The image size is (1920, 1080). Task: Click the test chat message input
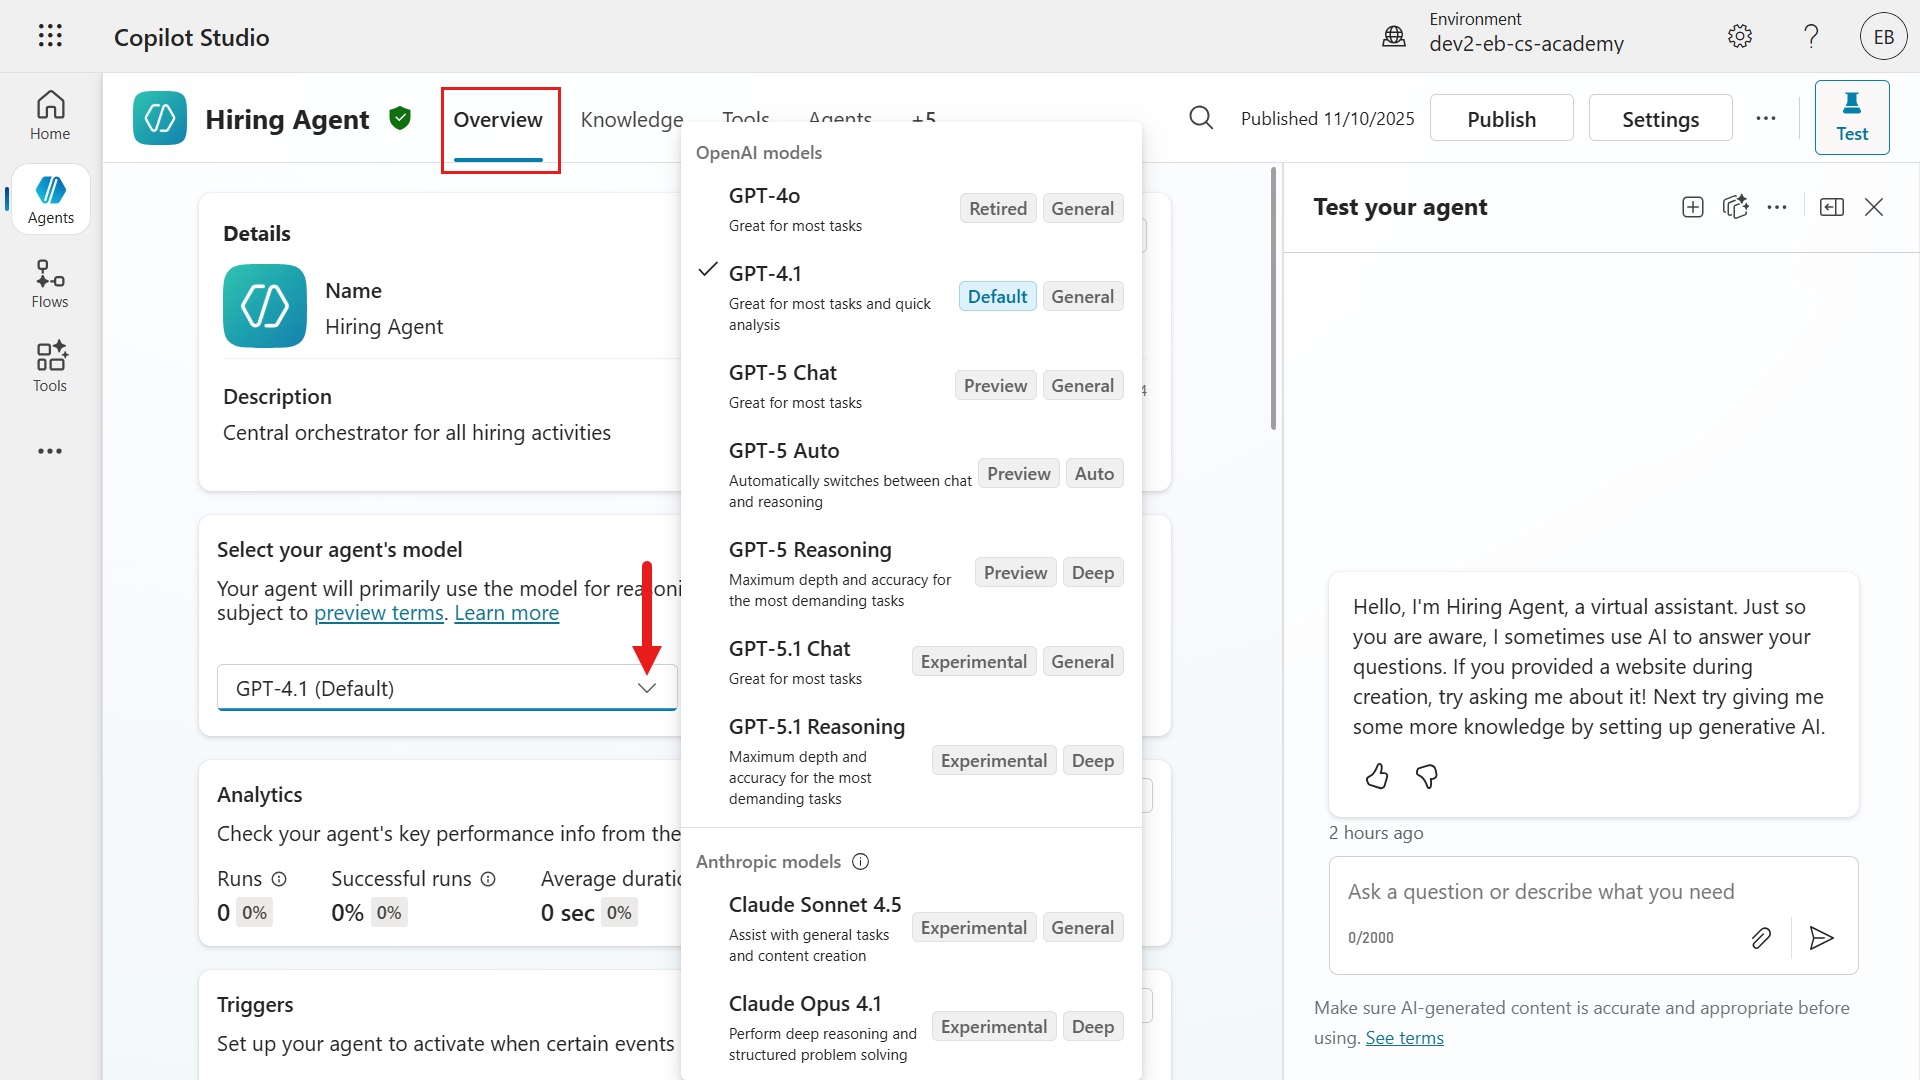1540,891
